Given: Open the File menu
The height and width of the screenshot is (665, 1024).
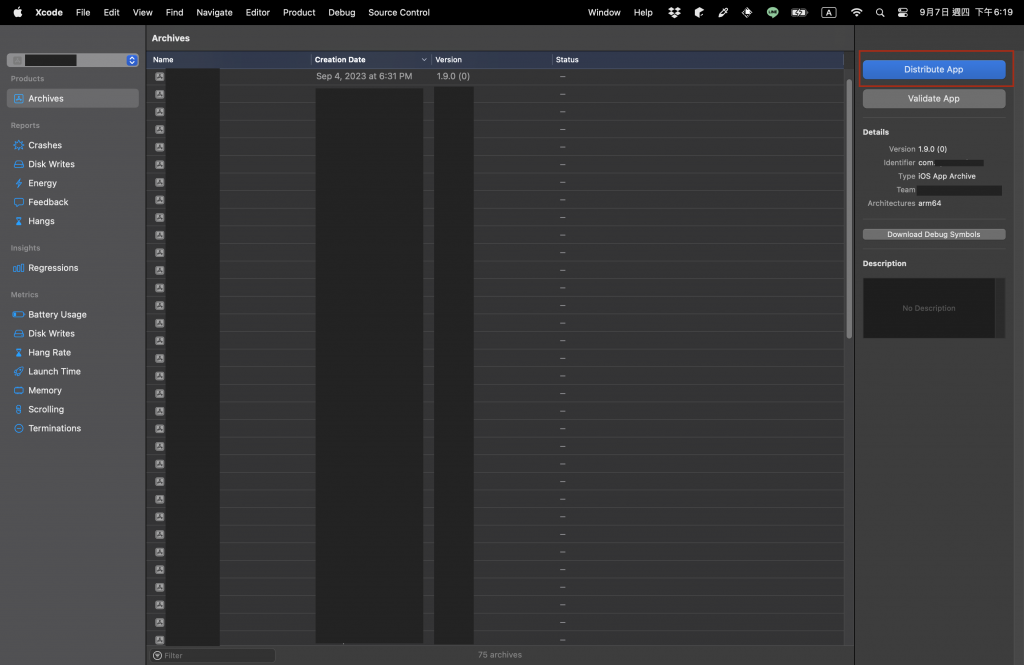Looking at the screenshot, I should [x=83, y=12].
